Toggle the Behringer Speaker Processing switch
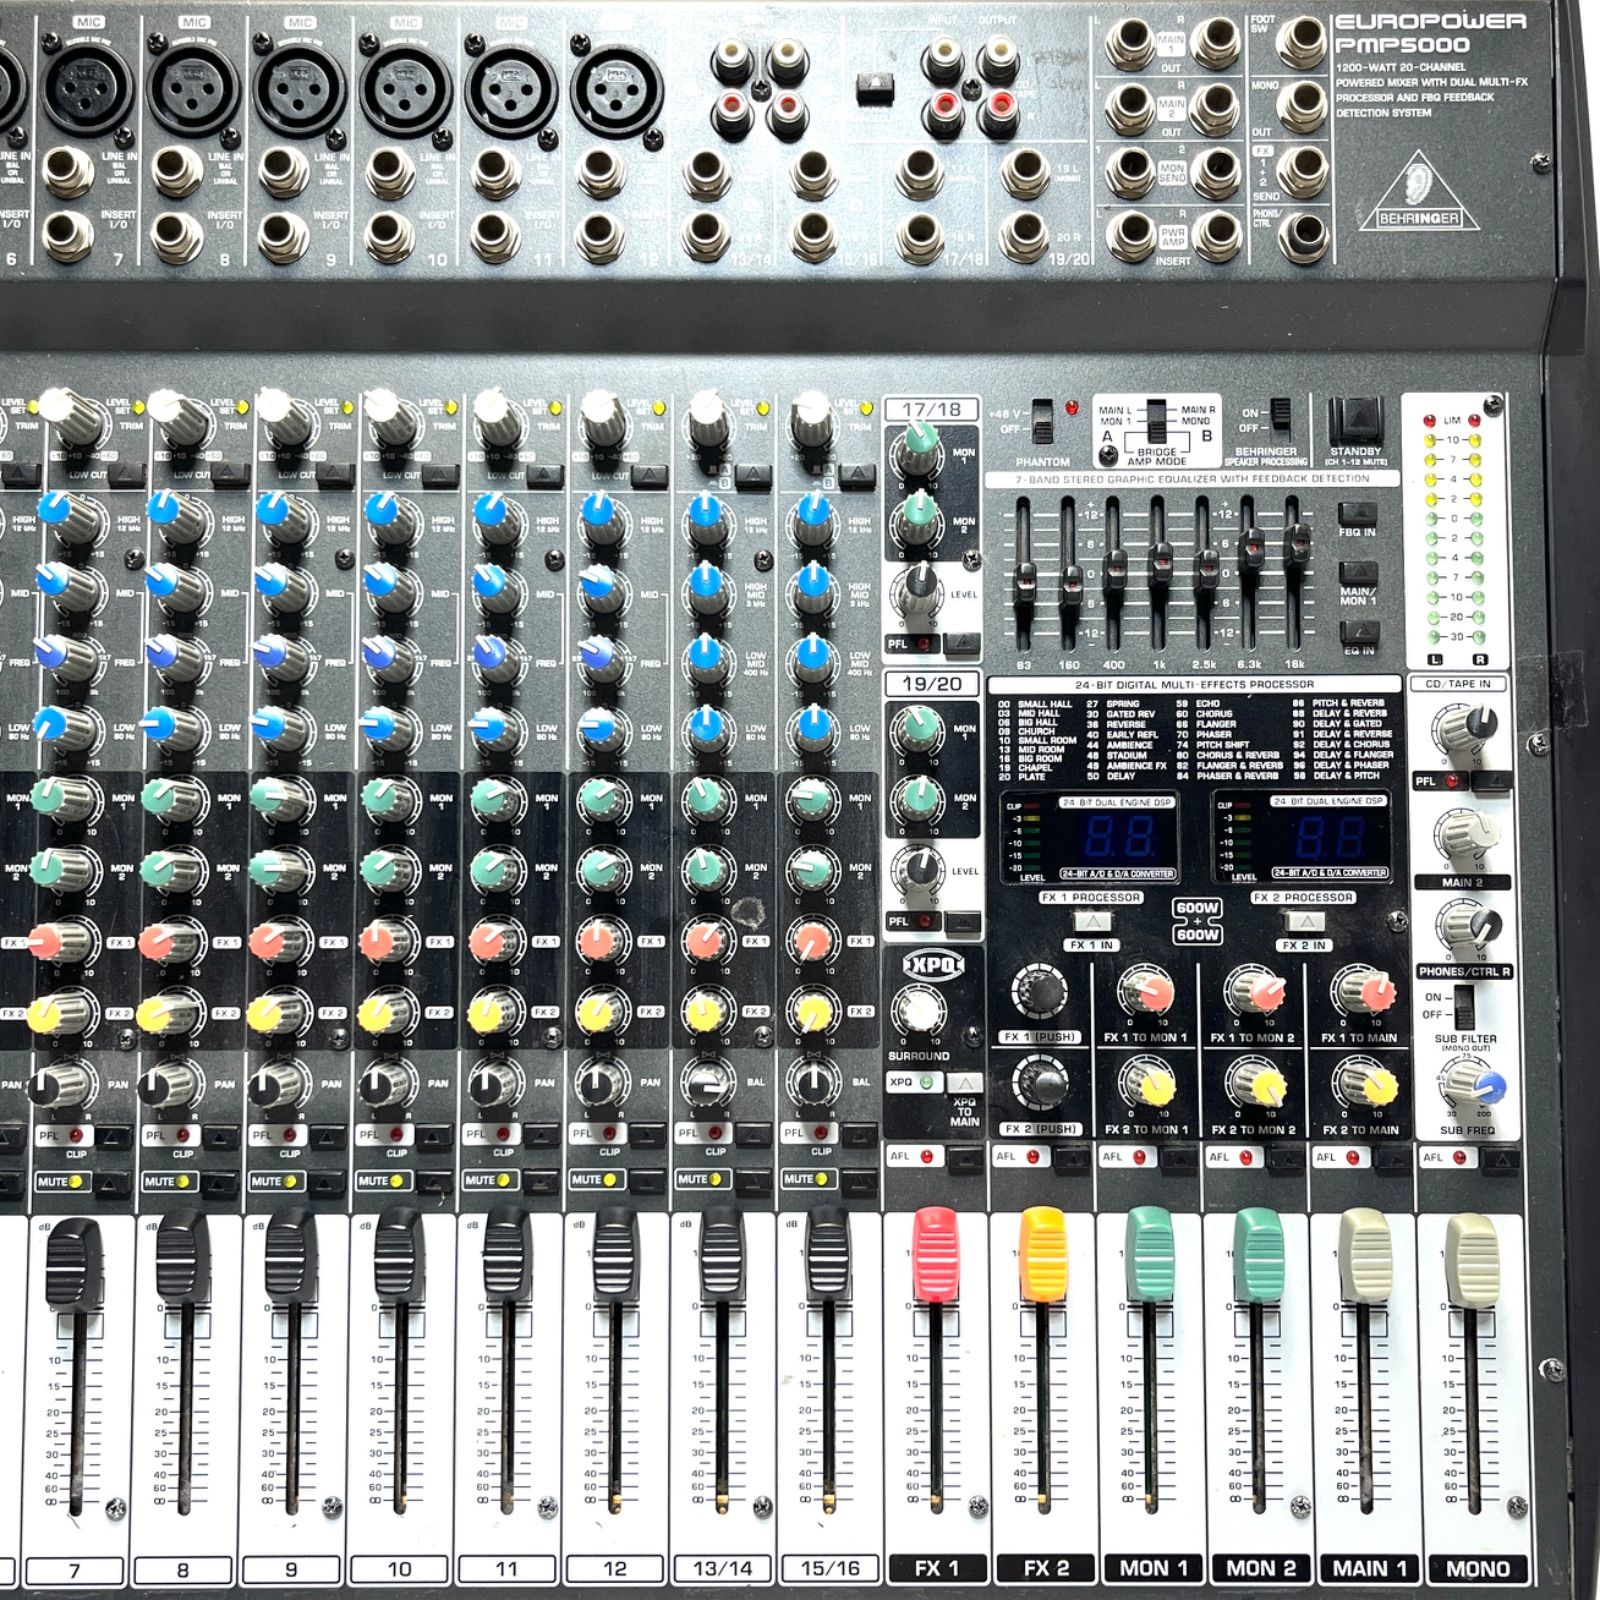 pyautogui.click(x=1279, y=414)
